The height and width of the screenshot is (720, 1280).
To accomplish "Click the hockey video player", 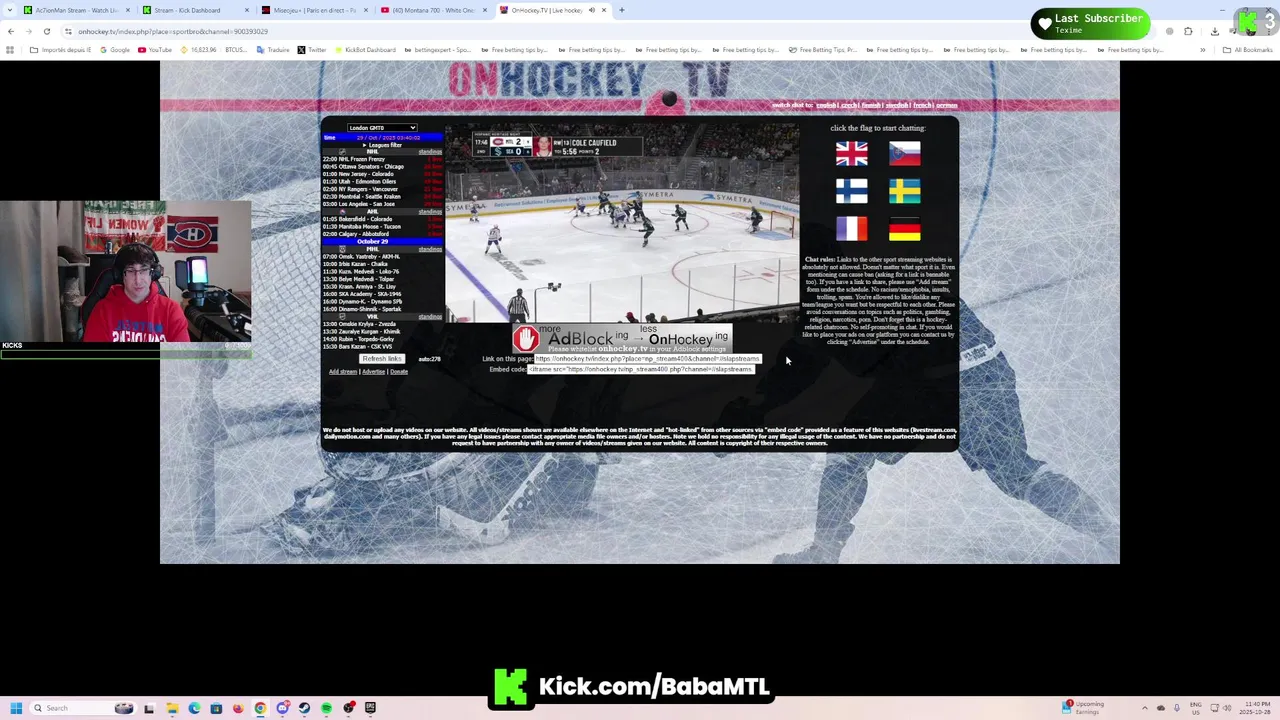I will tap(622, 223).
